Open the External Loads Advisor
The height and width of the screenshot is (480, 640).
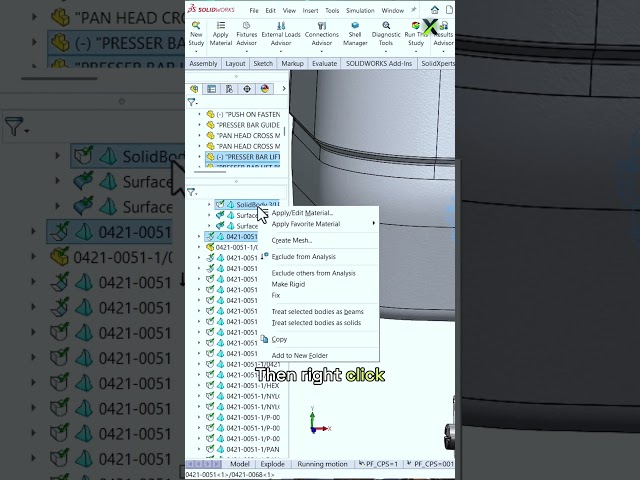(x=281, y=34)
